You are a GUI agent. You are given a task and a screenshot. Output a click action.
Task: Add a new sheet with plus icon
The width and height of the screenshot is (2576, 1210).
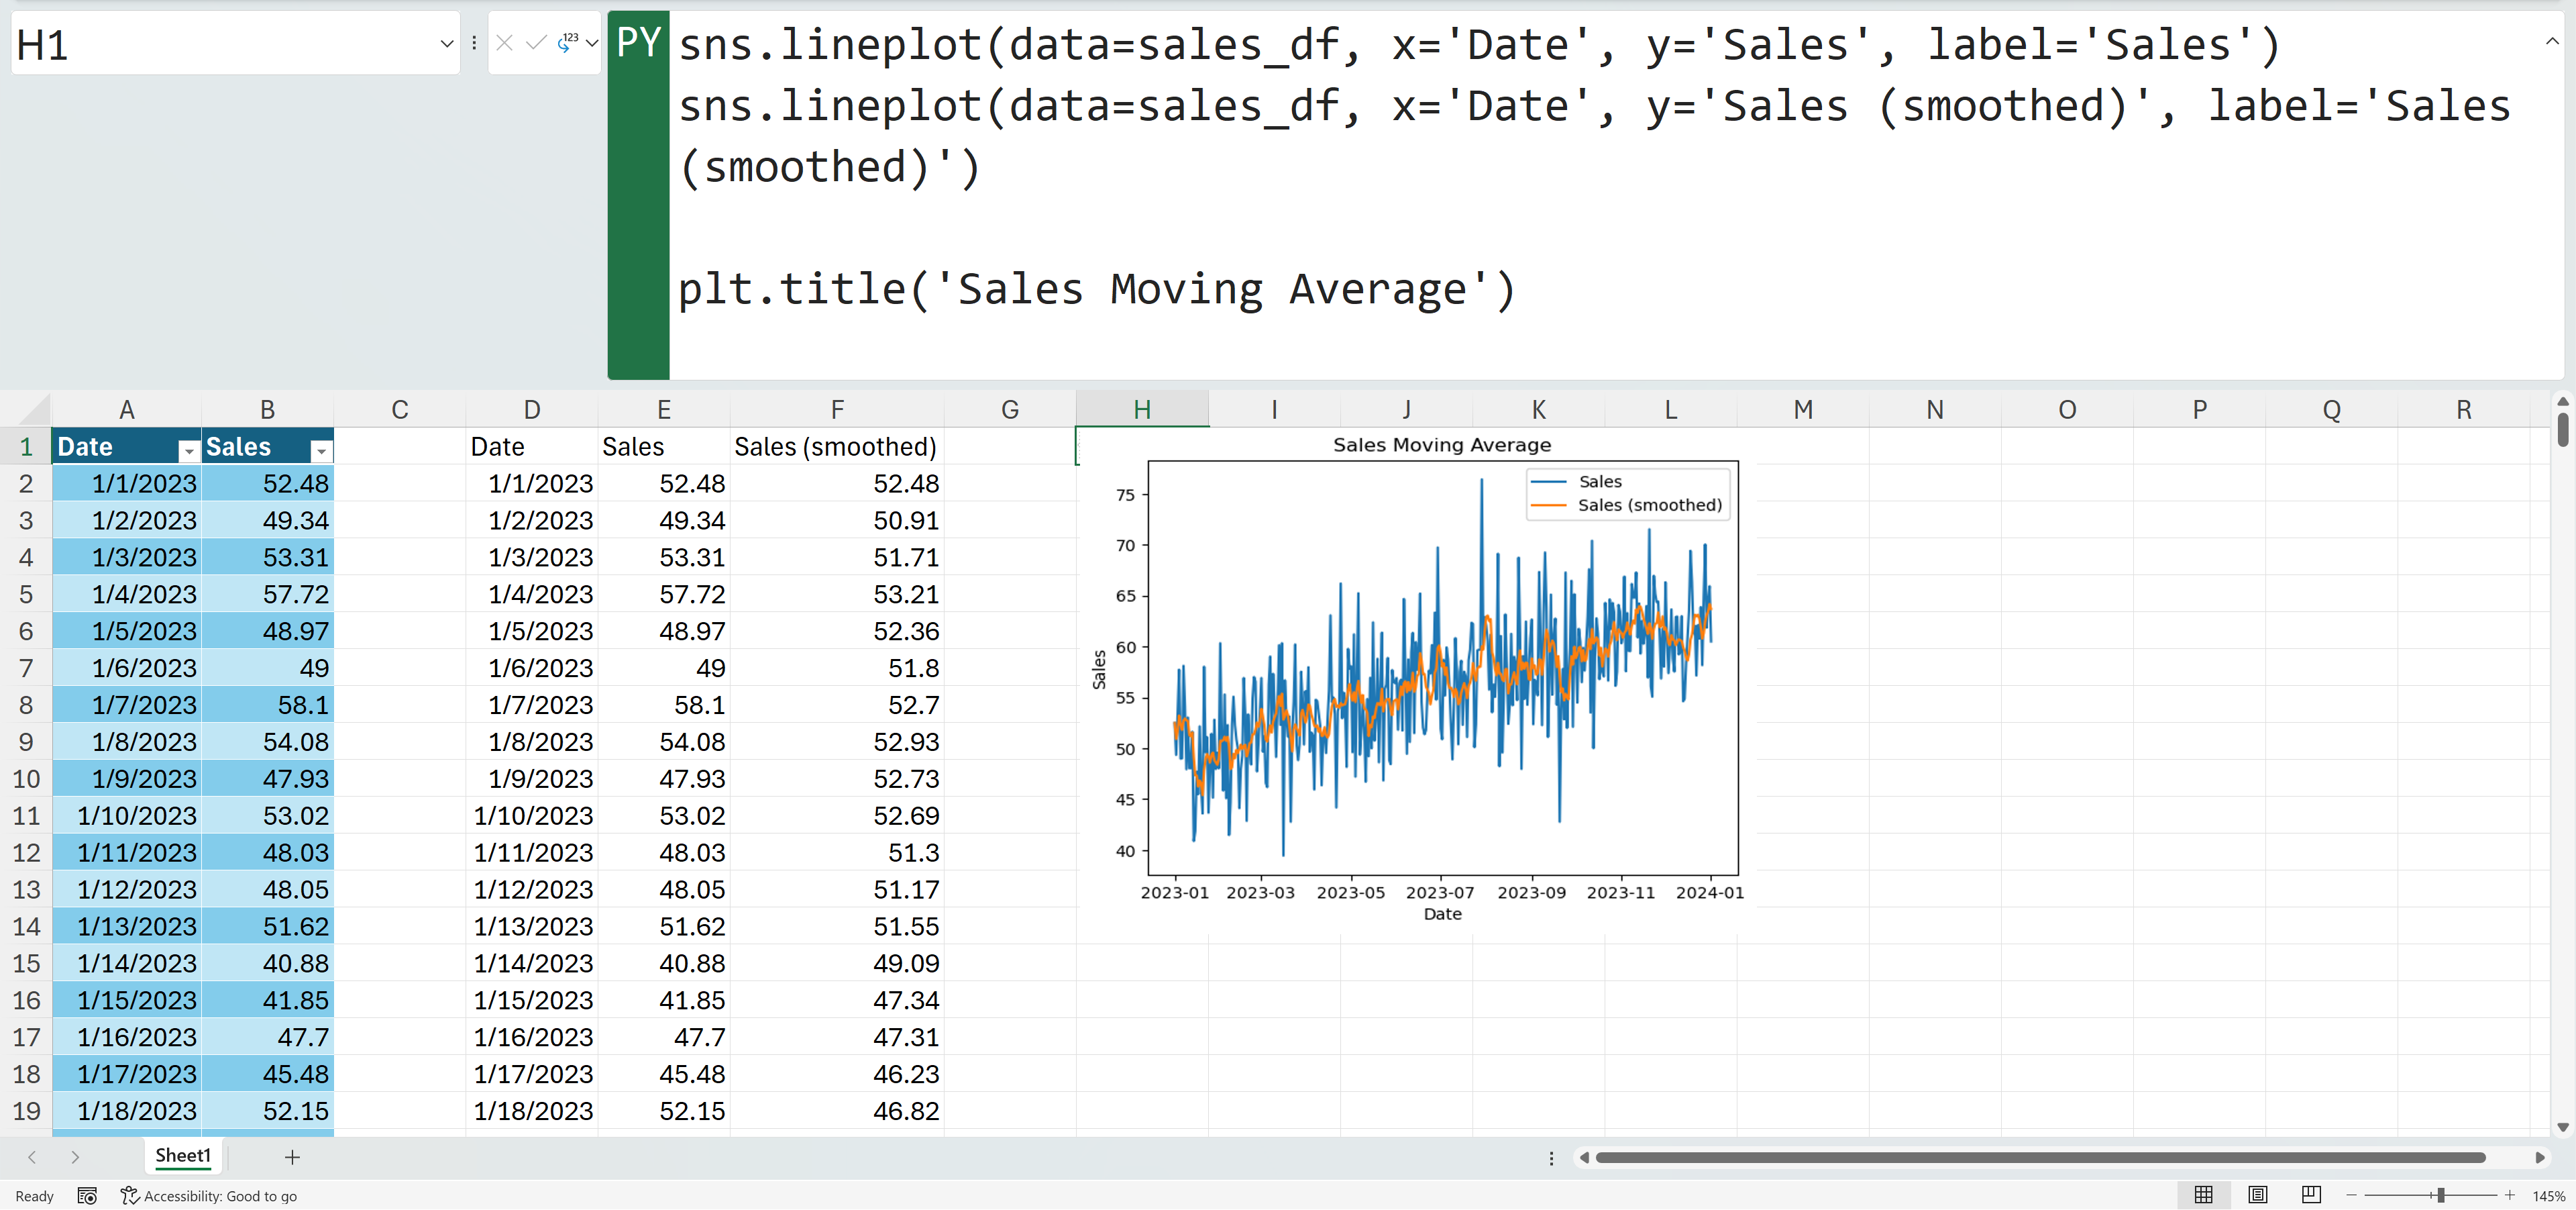click(x=292, y=1157)
